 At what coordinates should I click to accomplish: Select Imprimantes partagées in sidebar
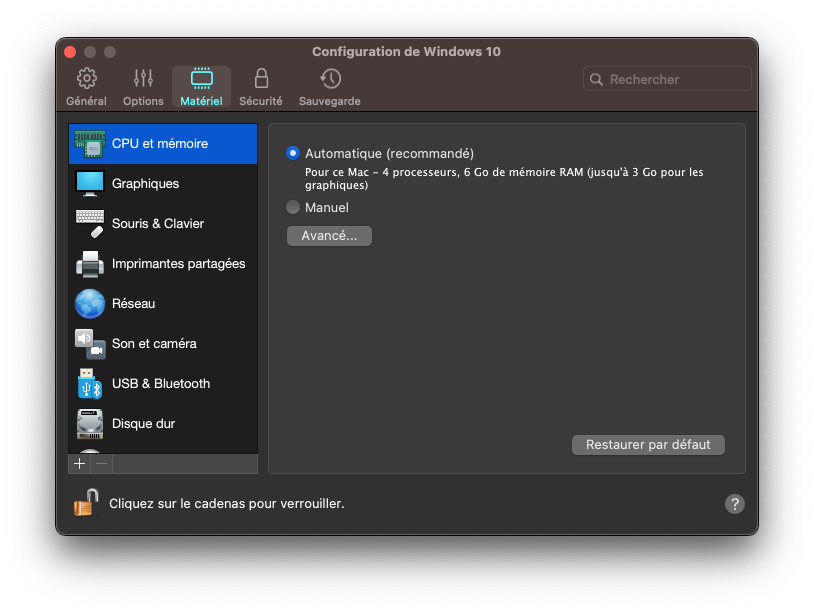(x=163, y=264)
